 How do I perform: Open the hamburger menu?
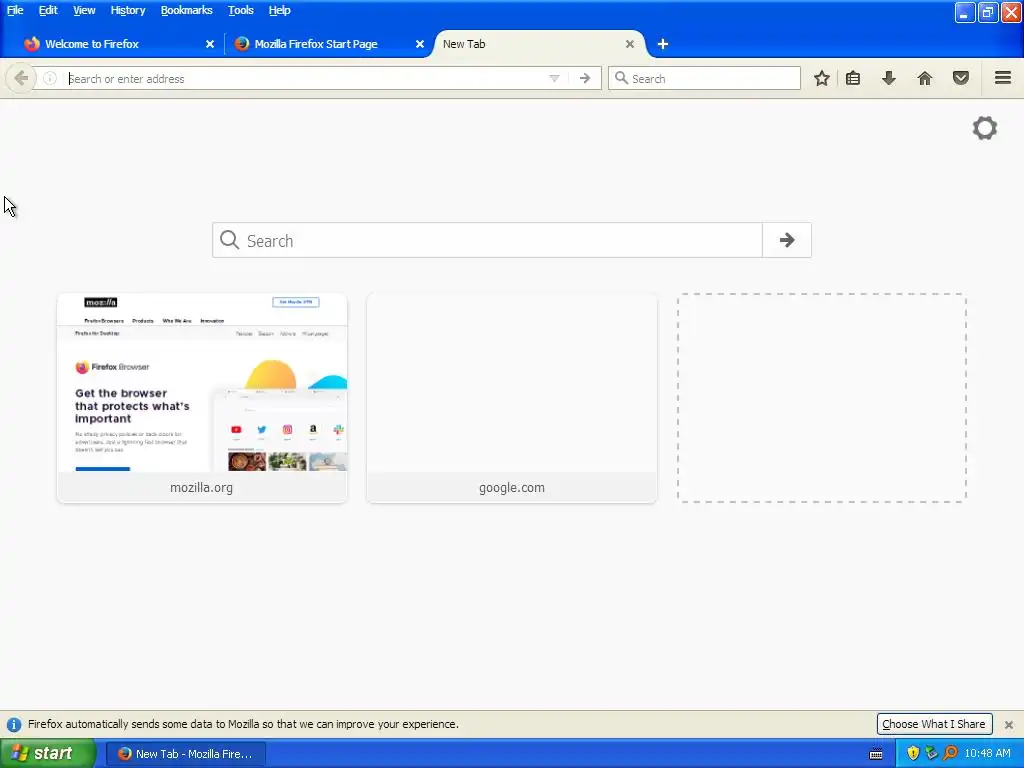click(1003, 78)
